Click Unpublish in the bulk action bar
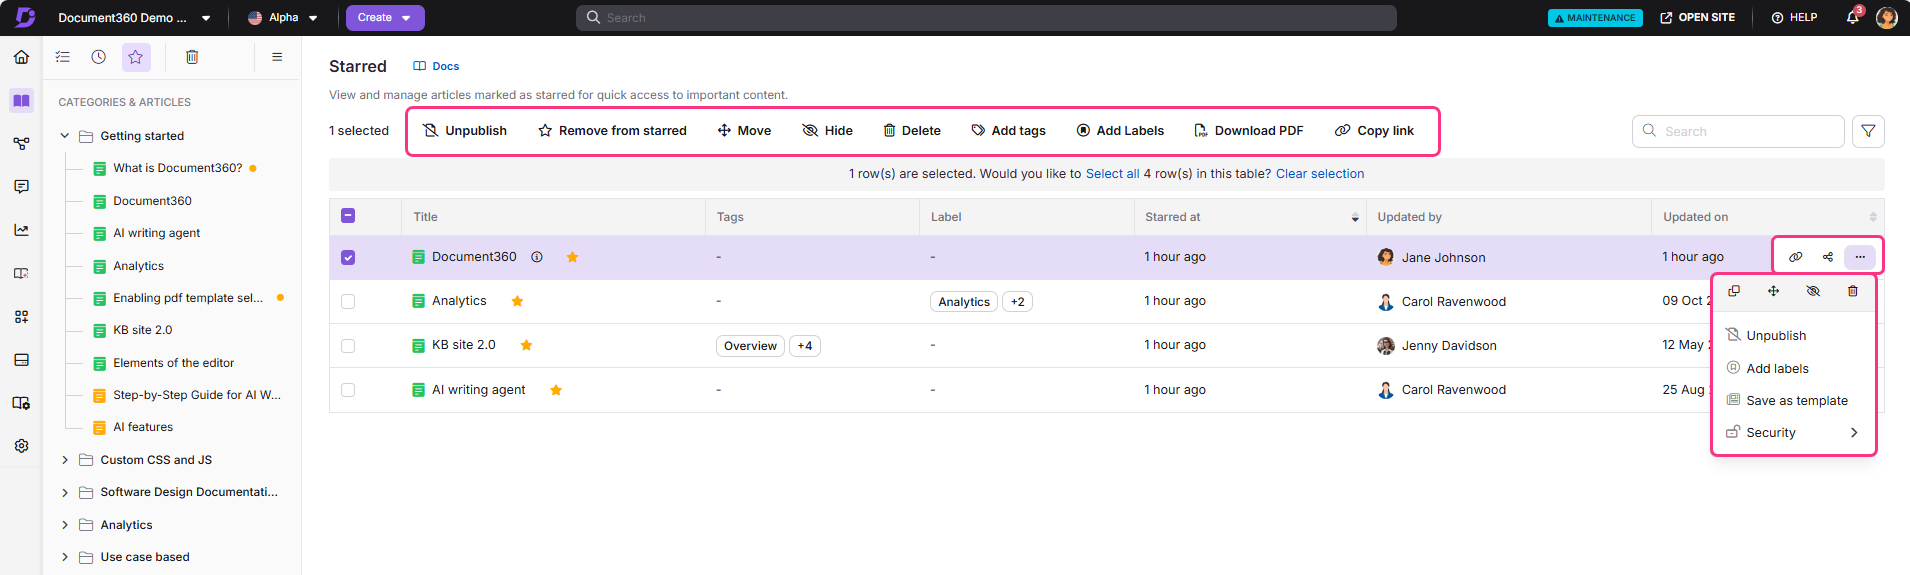The height and width of the screenshot is (575, 1910). coord(465,131)
